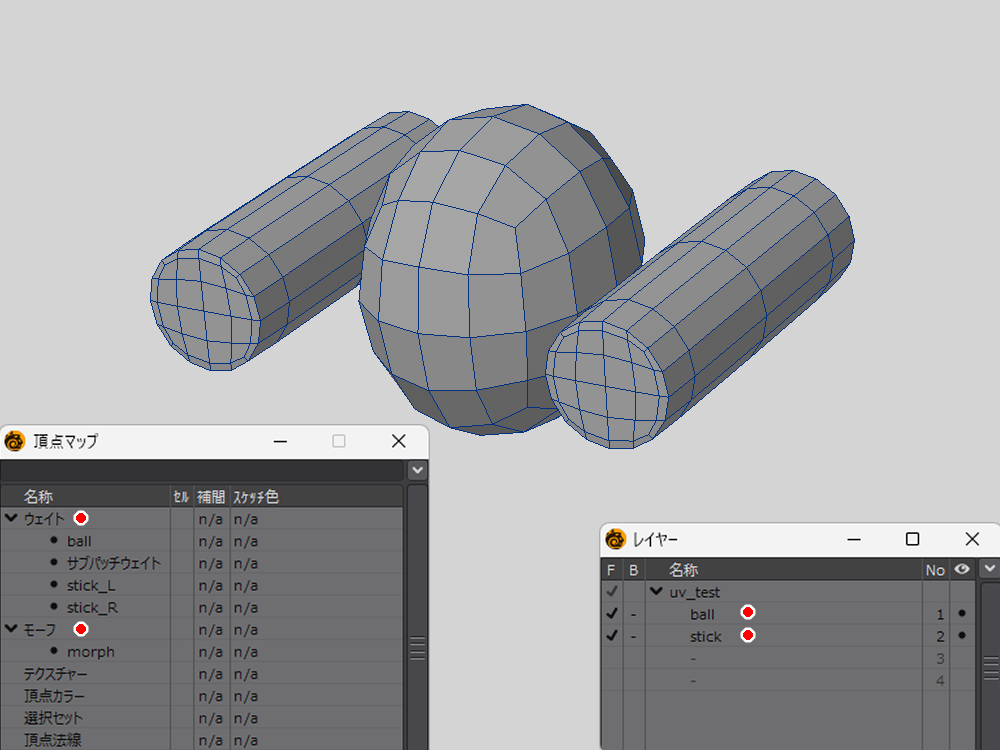The image size is (1000, 750).
Task: Select the サブパッチウェイト weight map
Action: [x=113, y=563]
